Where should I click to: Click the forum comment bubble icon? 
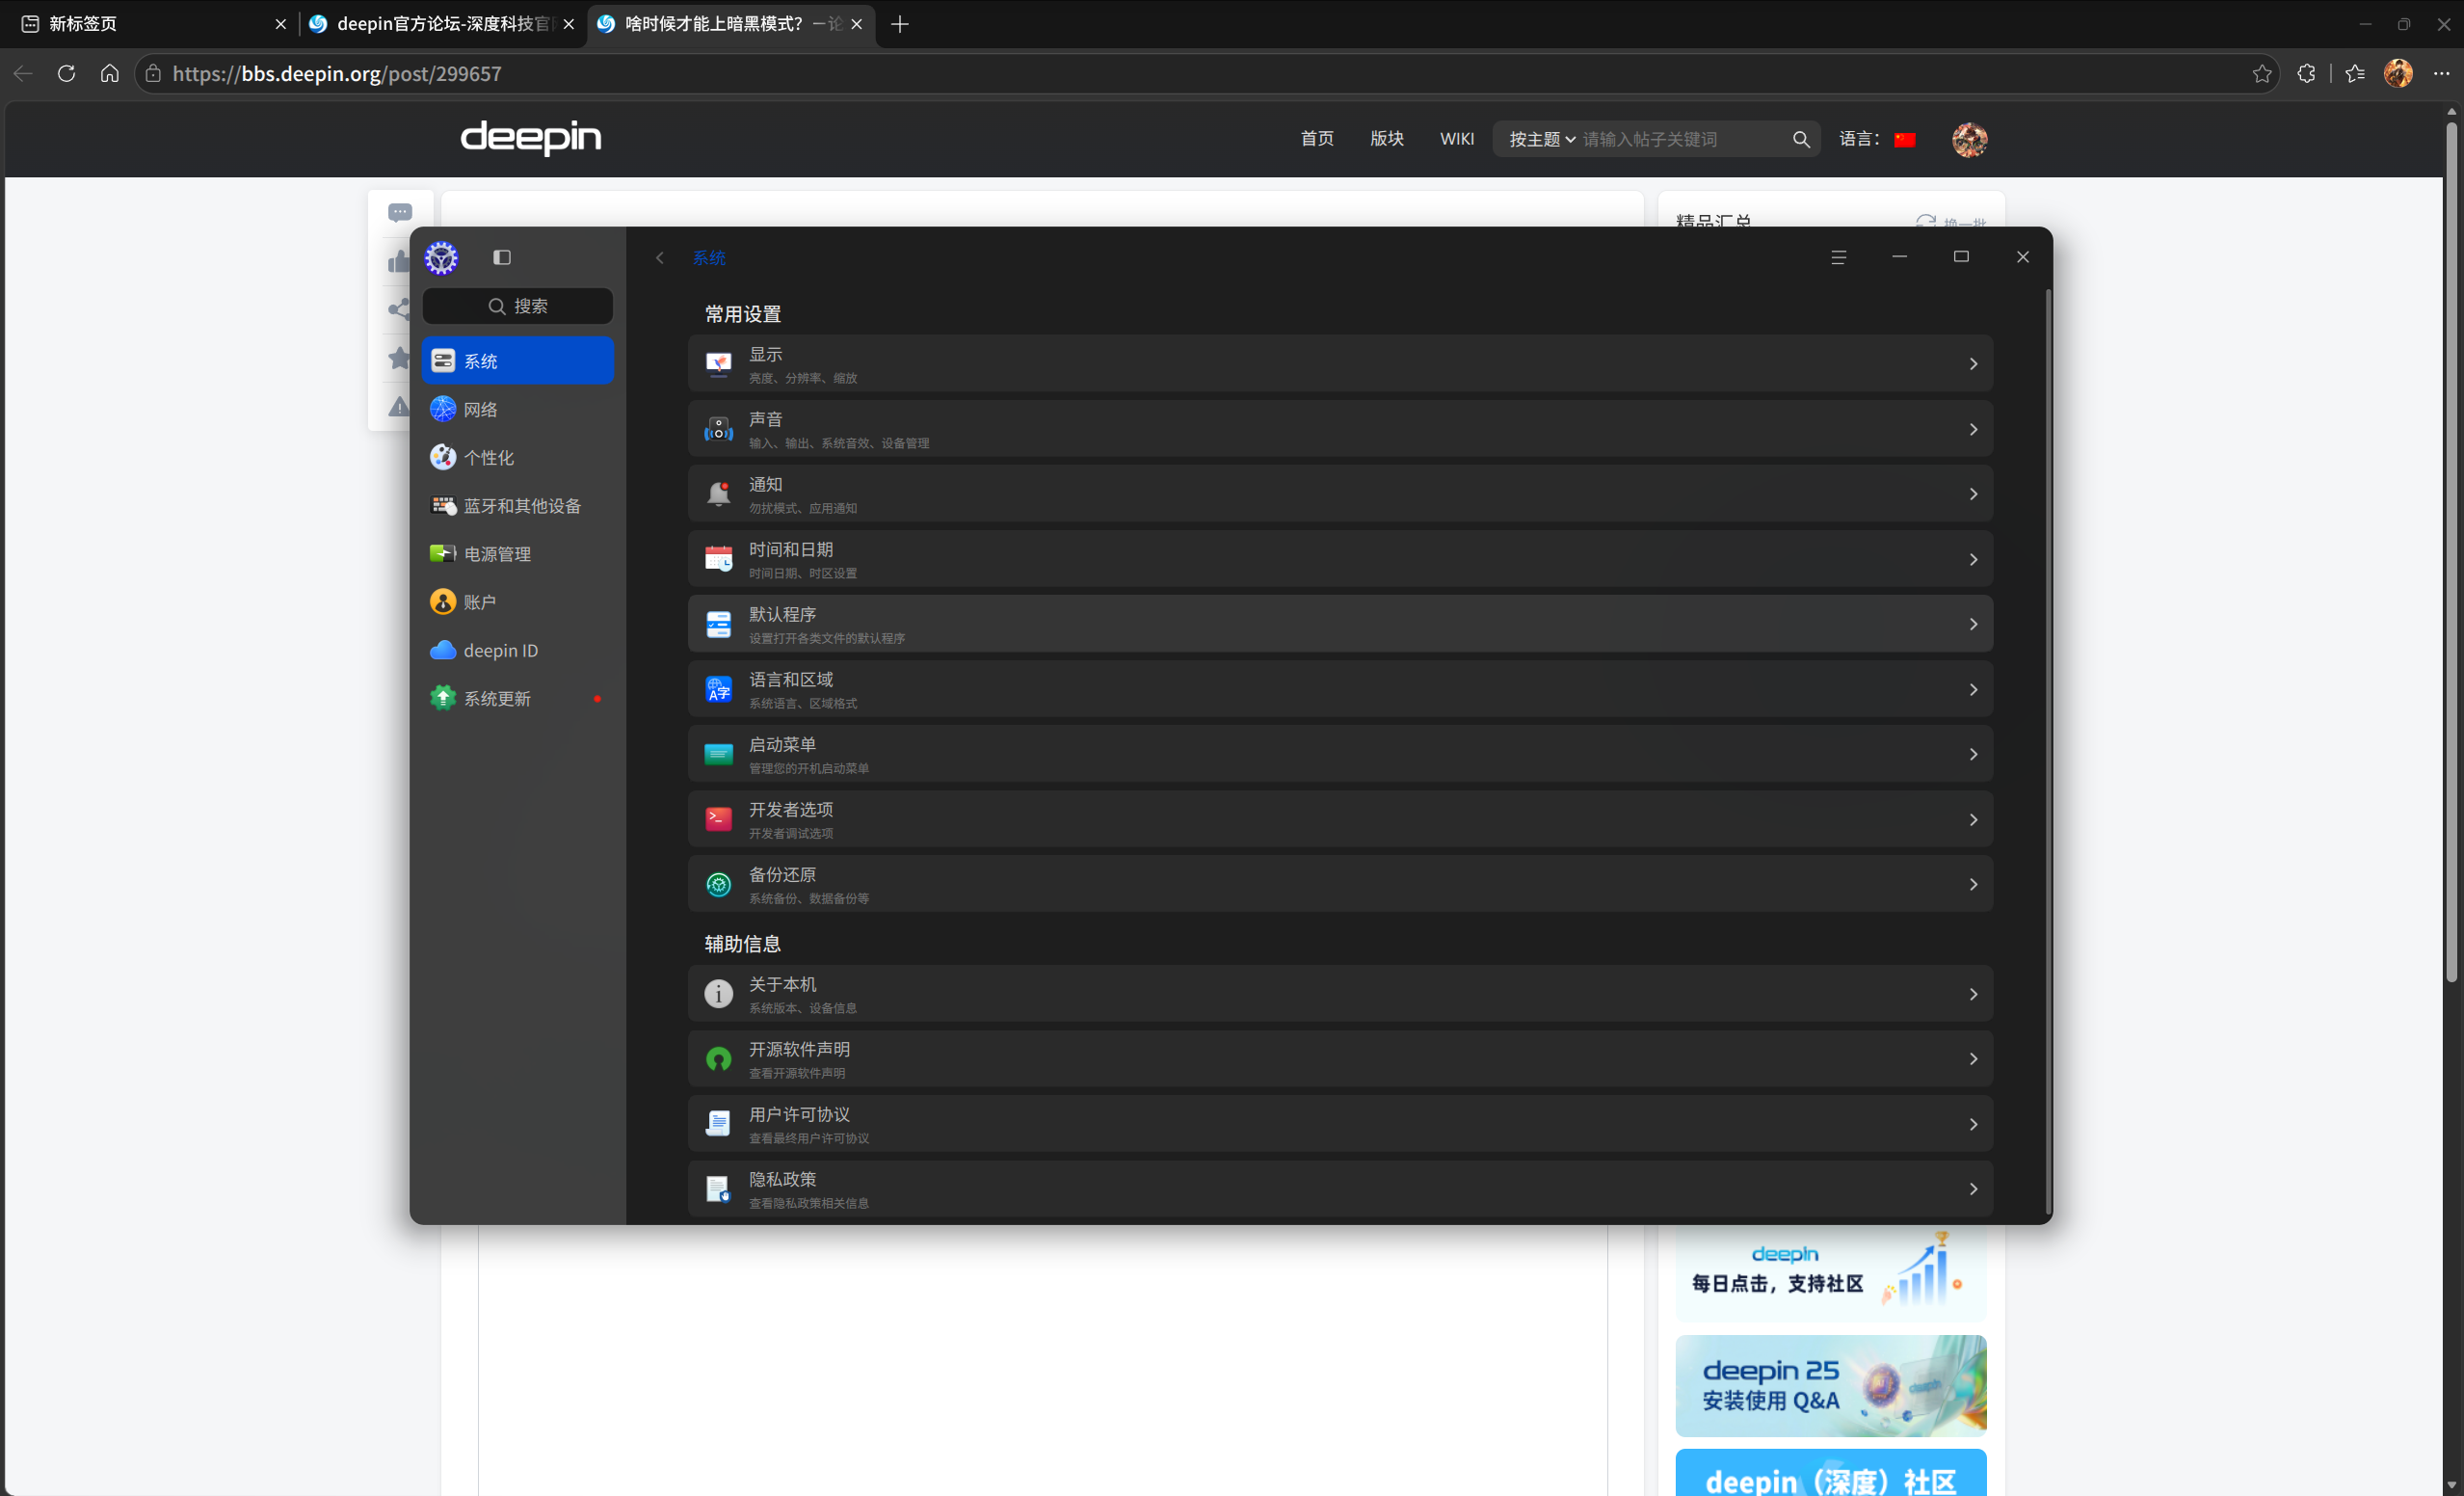(x=400, y=212)
